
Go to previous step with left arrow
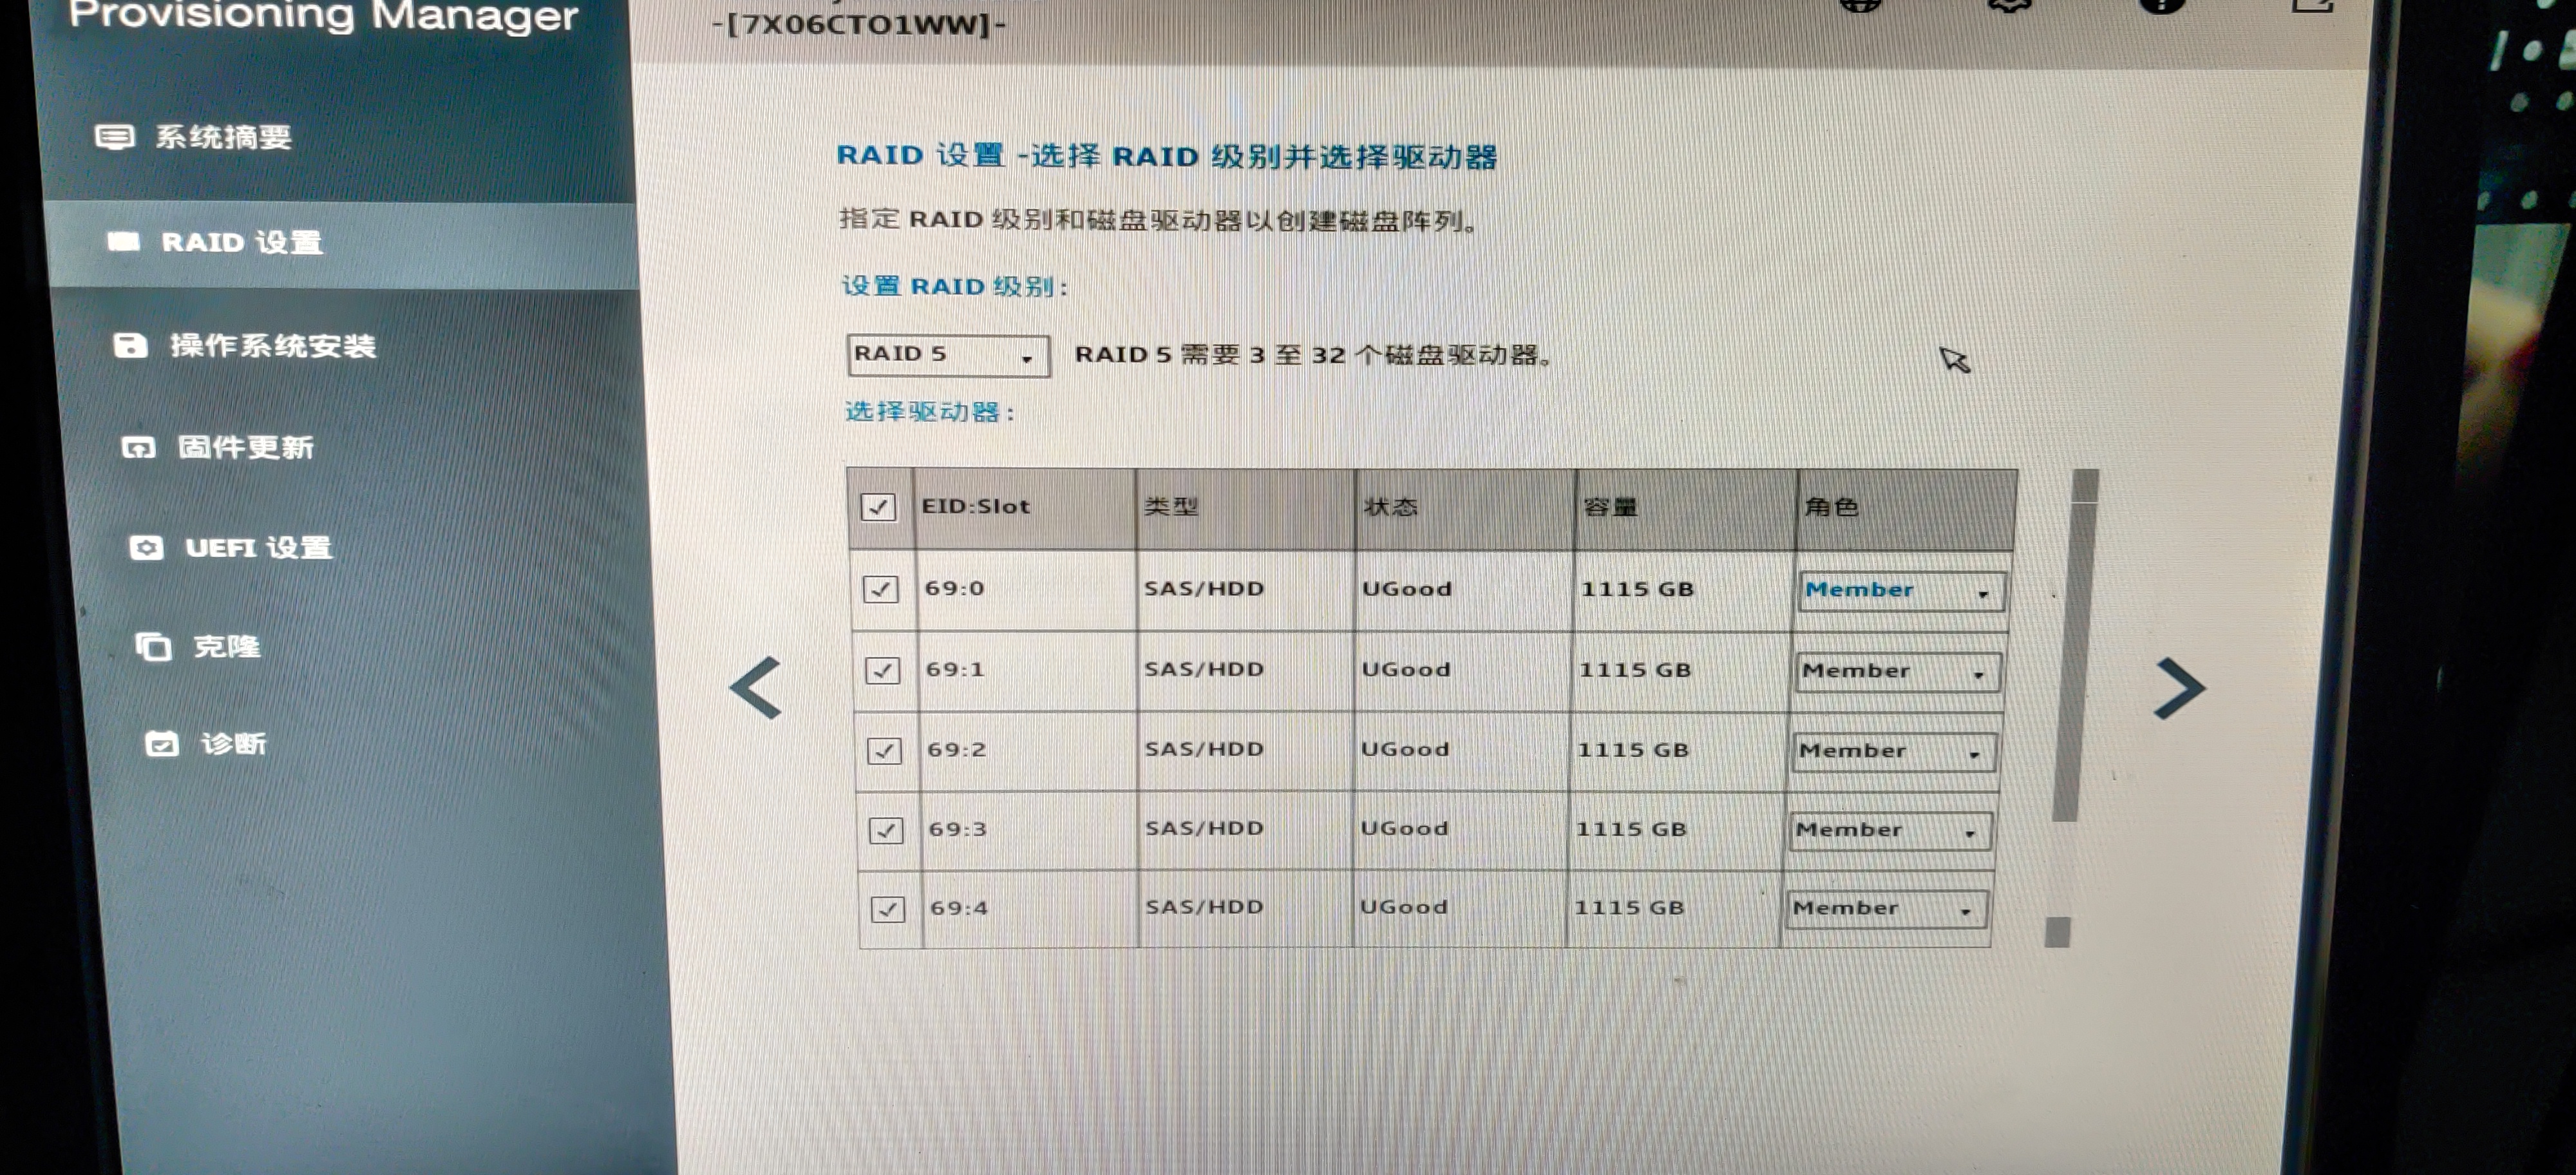click(756, 688)
